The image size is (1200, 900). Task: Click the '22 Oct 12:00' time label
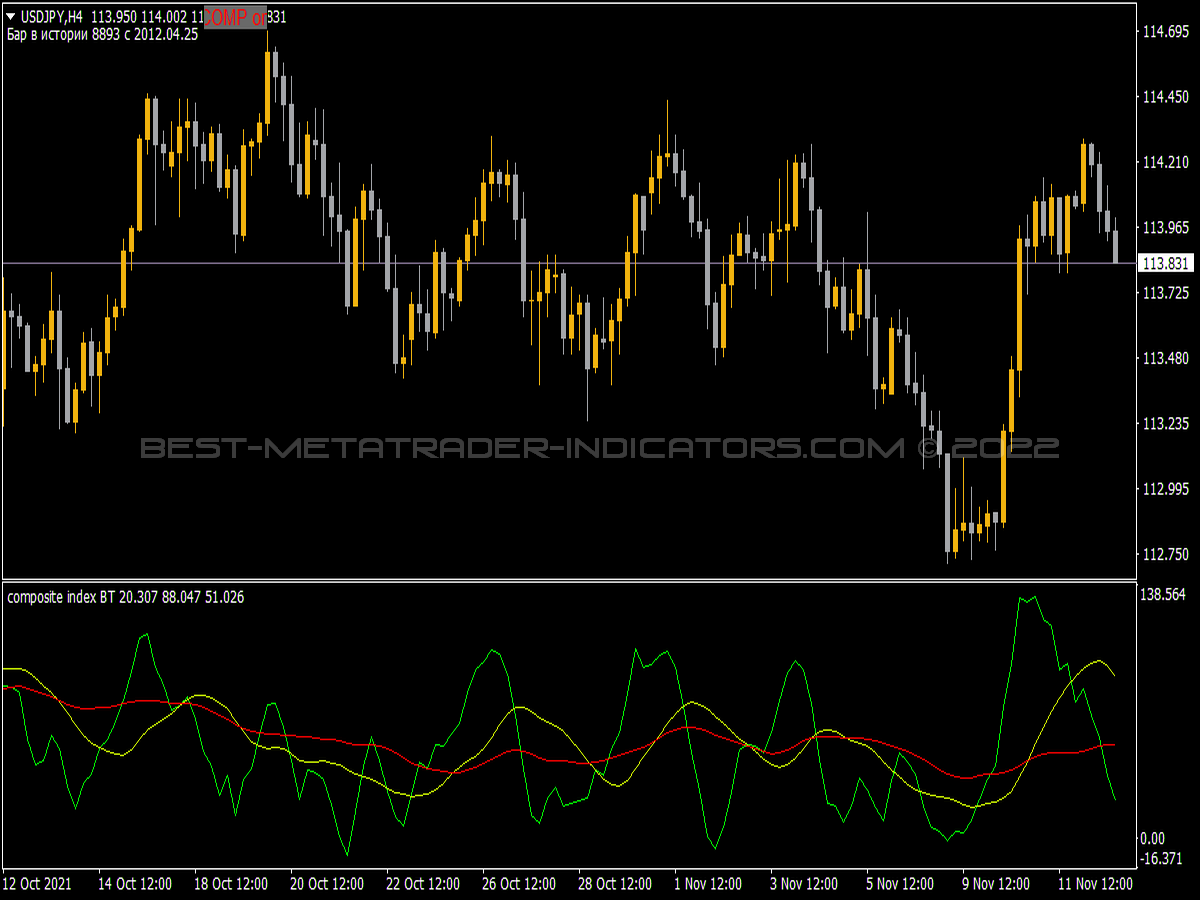[x=423, y=884]
